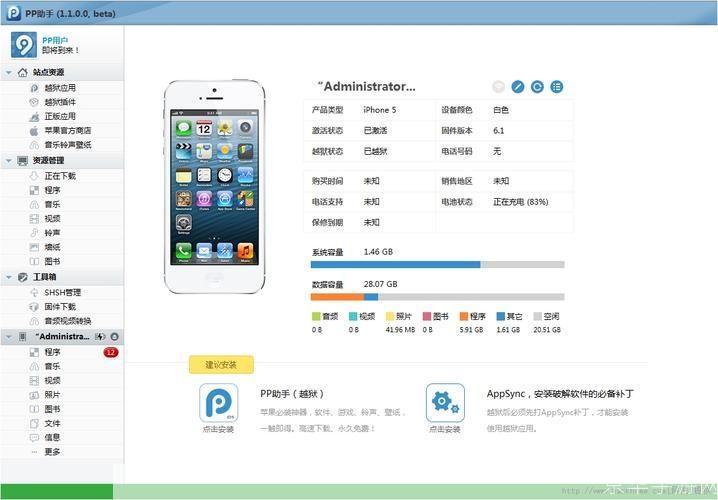Click the iPhone 5 product type value
This screenshot has height=500, width=718.
(x=380, y=110)
